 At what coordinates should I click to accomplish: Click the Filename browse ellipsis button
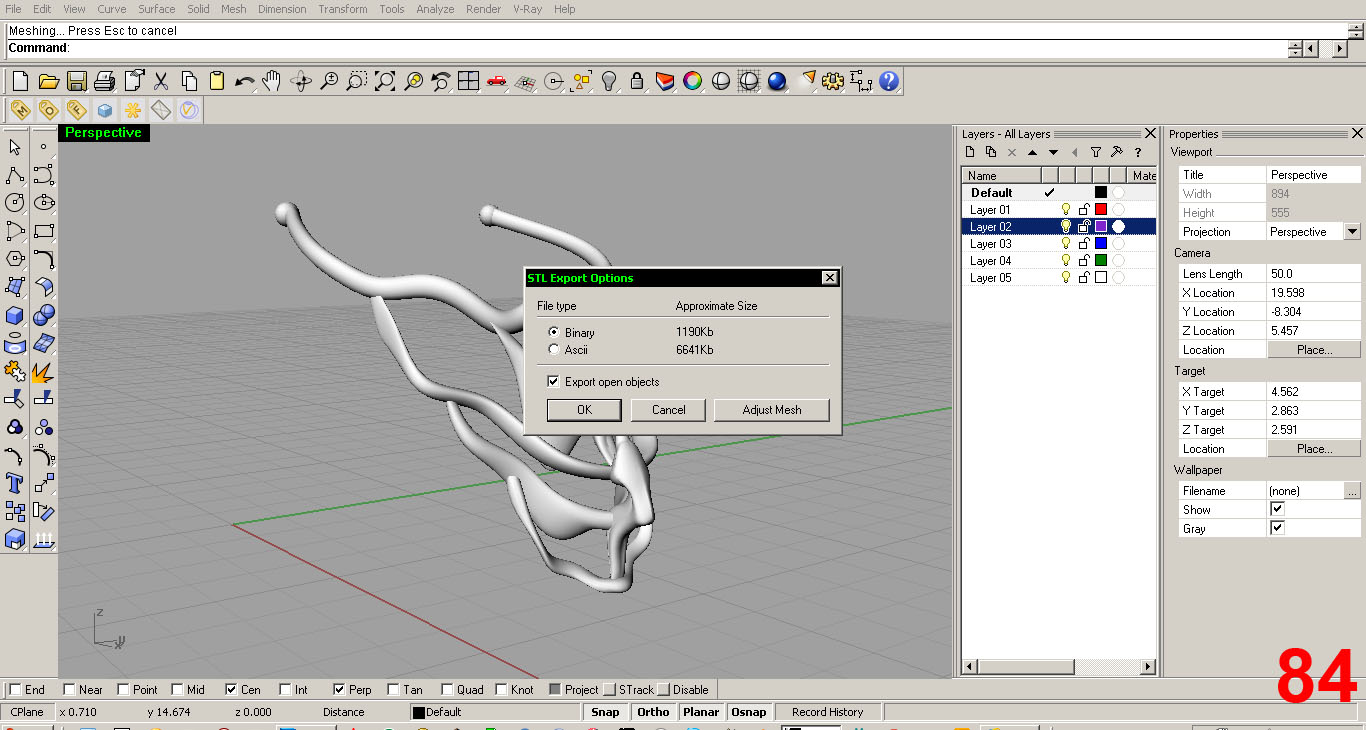(1352, 491)
